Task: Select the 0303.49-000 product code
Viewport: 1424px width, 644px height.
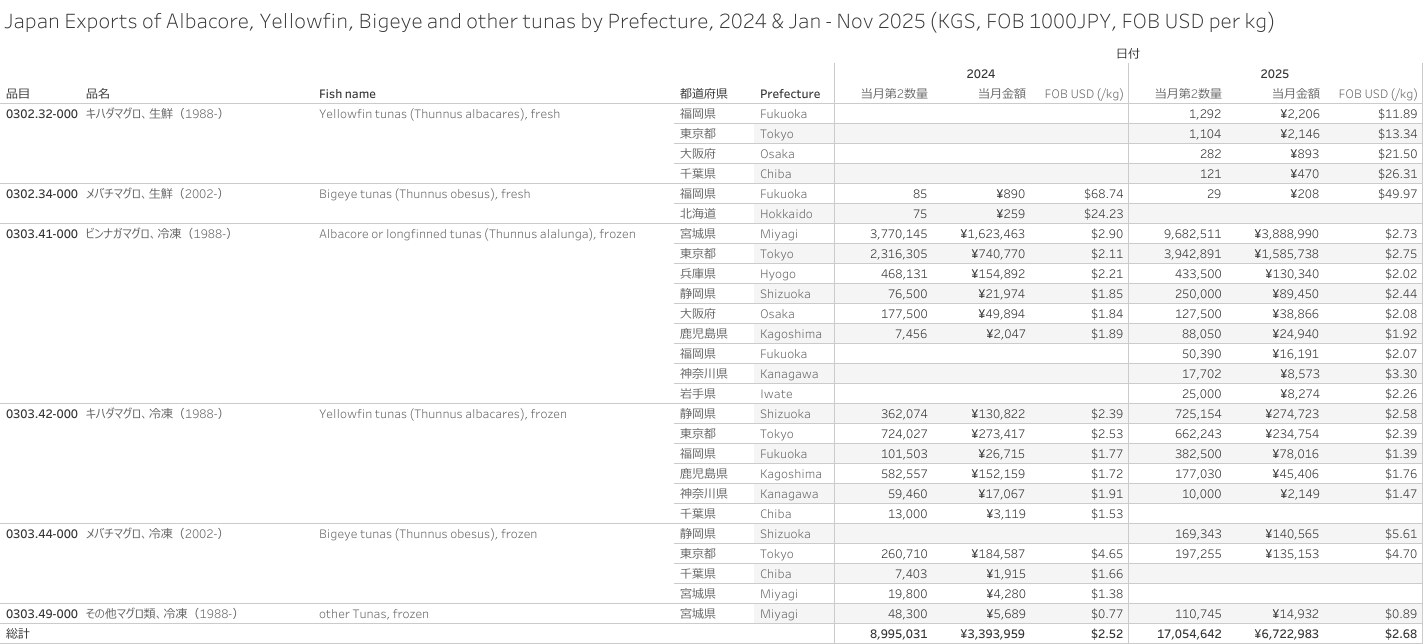Action: [42, 614]
